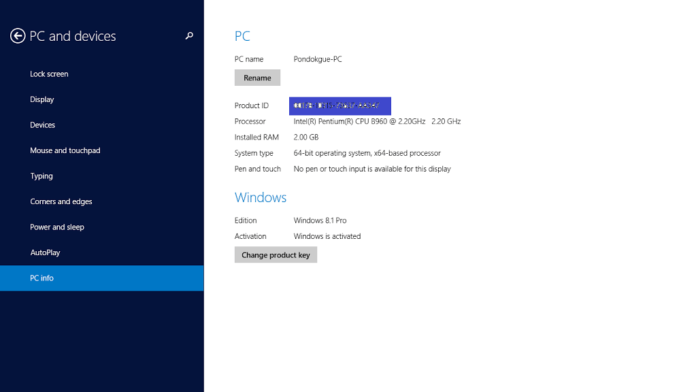Screen dimensions: 696x392
Task: Click the Installed RAM label
Action: 257,137
